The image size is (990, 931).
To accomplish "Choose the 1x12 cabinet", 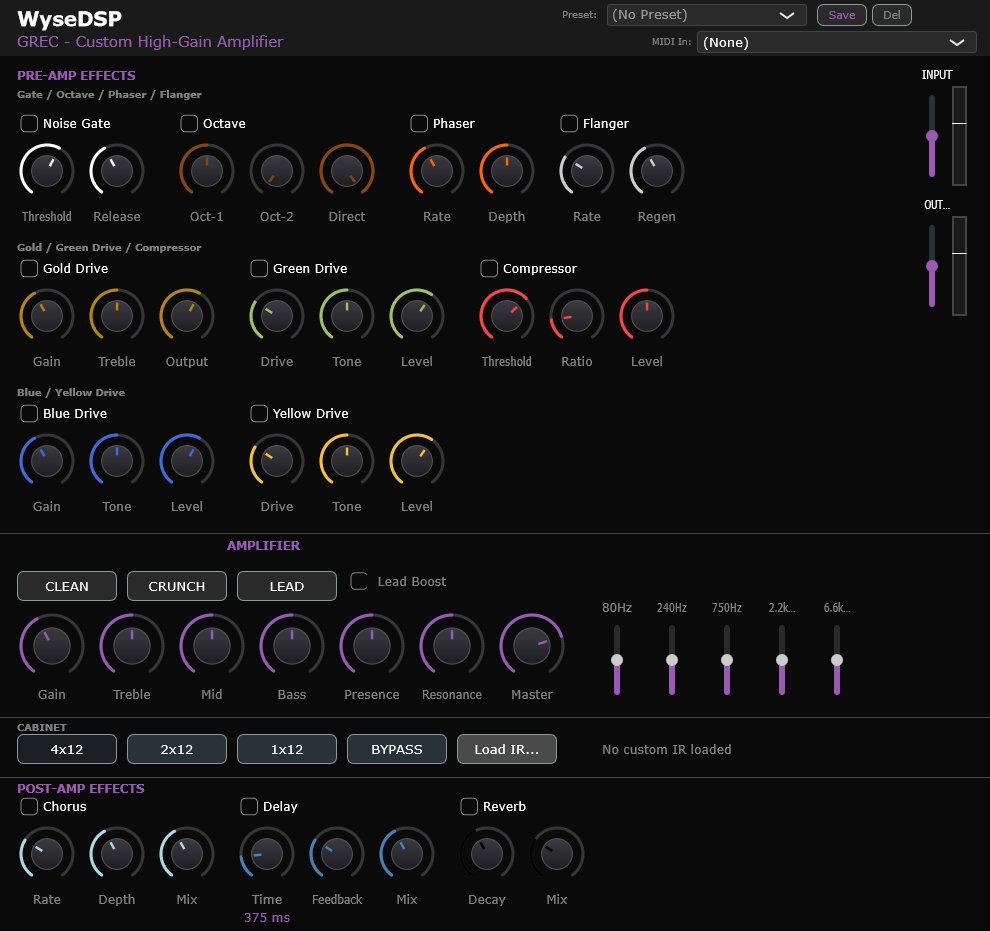I will (x=287, y=749).
